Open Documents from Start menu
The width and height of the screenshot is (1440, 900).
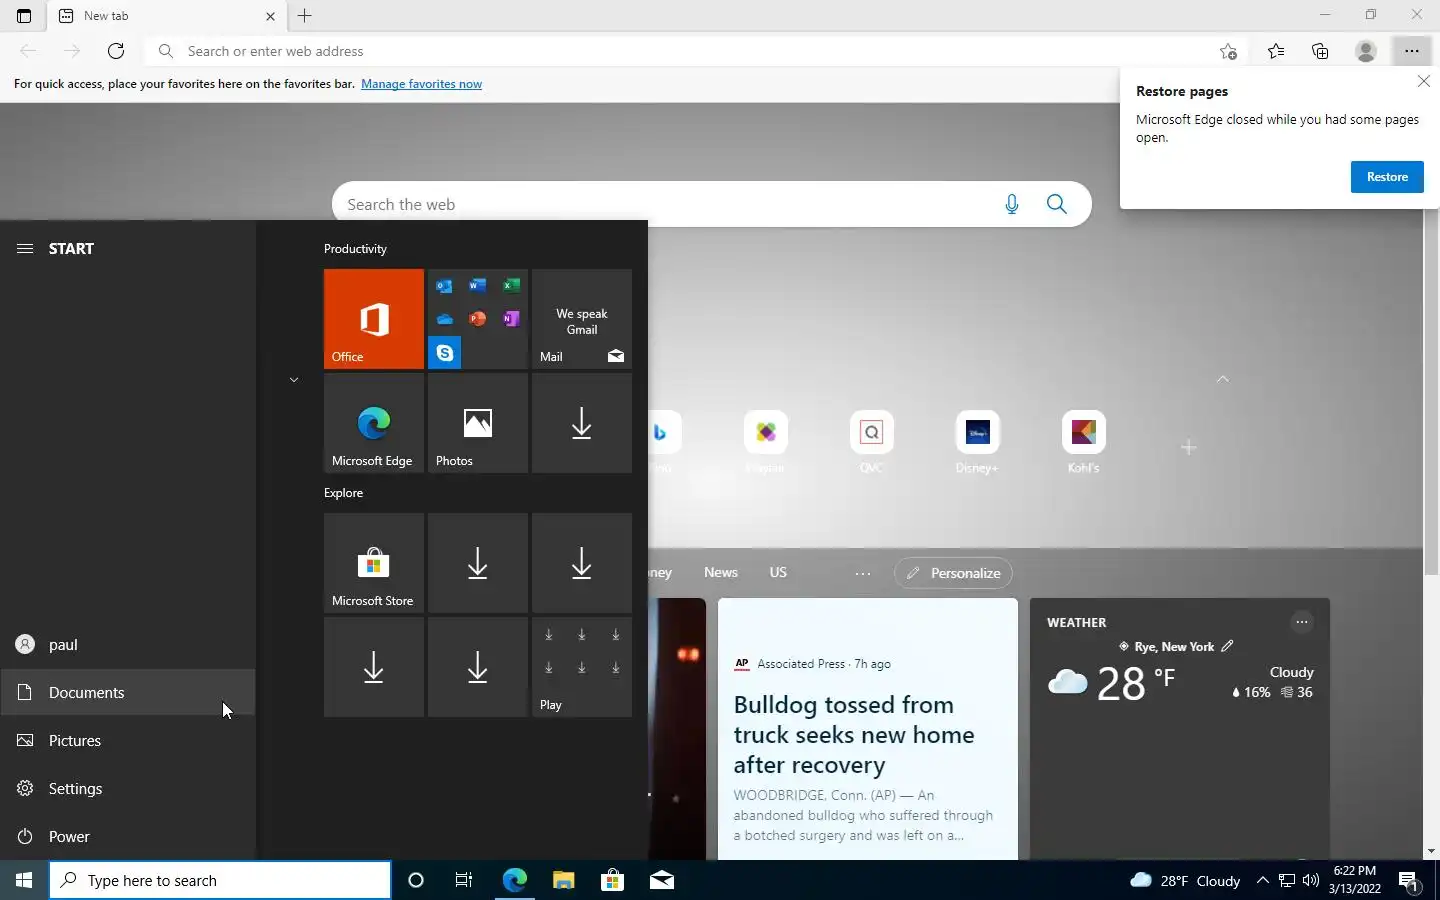(128, 693)
